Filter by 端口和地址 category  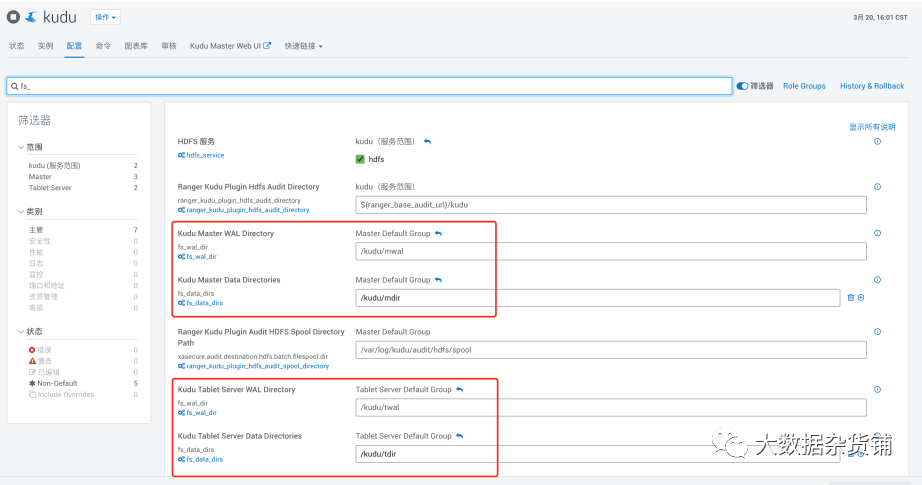click(x=47, y=286)
